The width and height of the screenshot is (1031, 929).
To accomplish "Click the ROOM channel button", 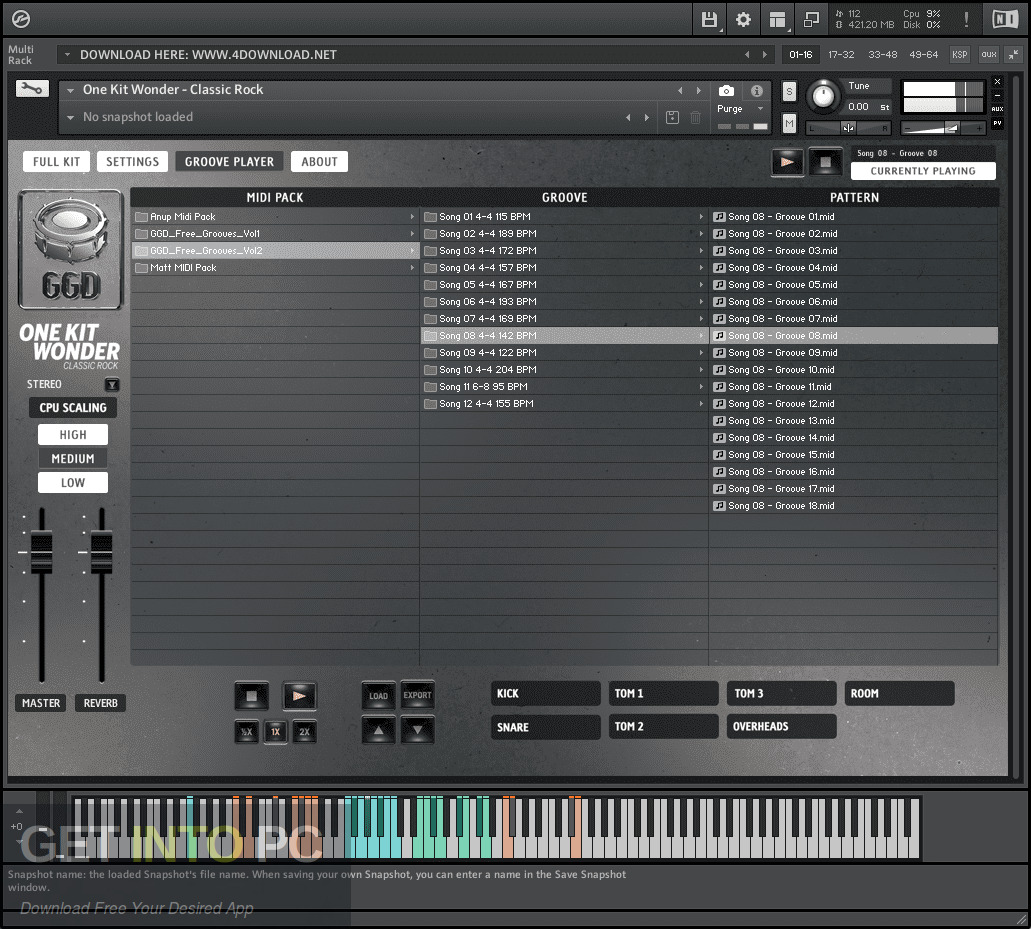I will [899, 694].
